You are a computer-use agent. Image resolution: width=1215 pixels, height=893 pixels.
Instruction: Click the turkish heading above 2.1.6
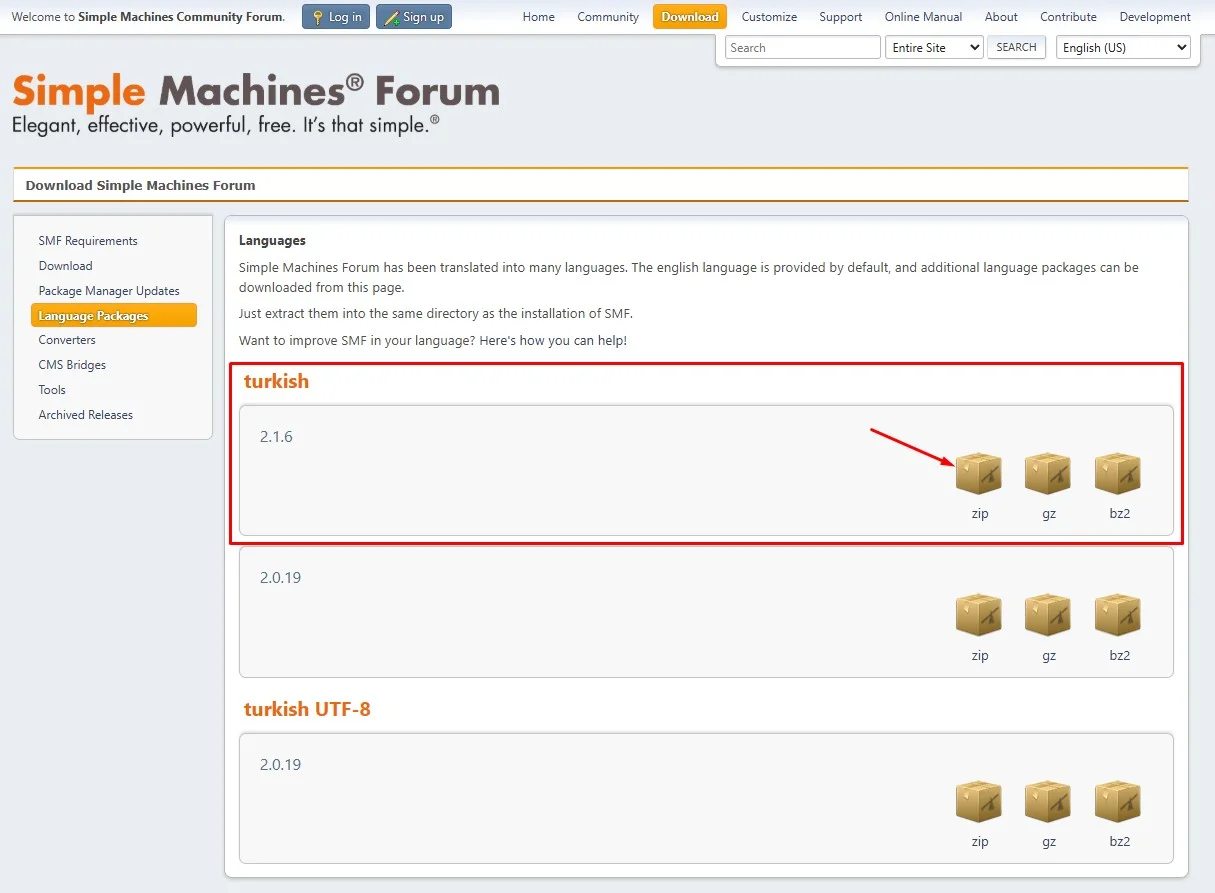tap(276, 381)
